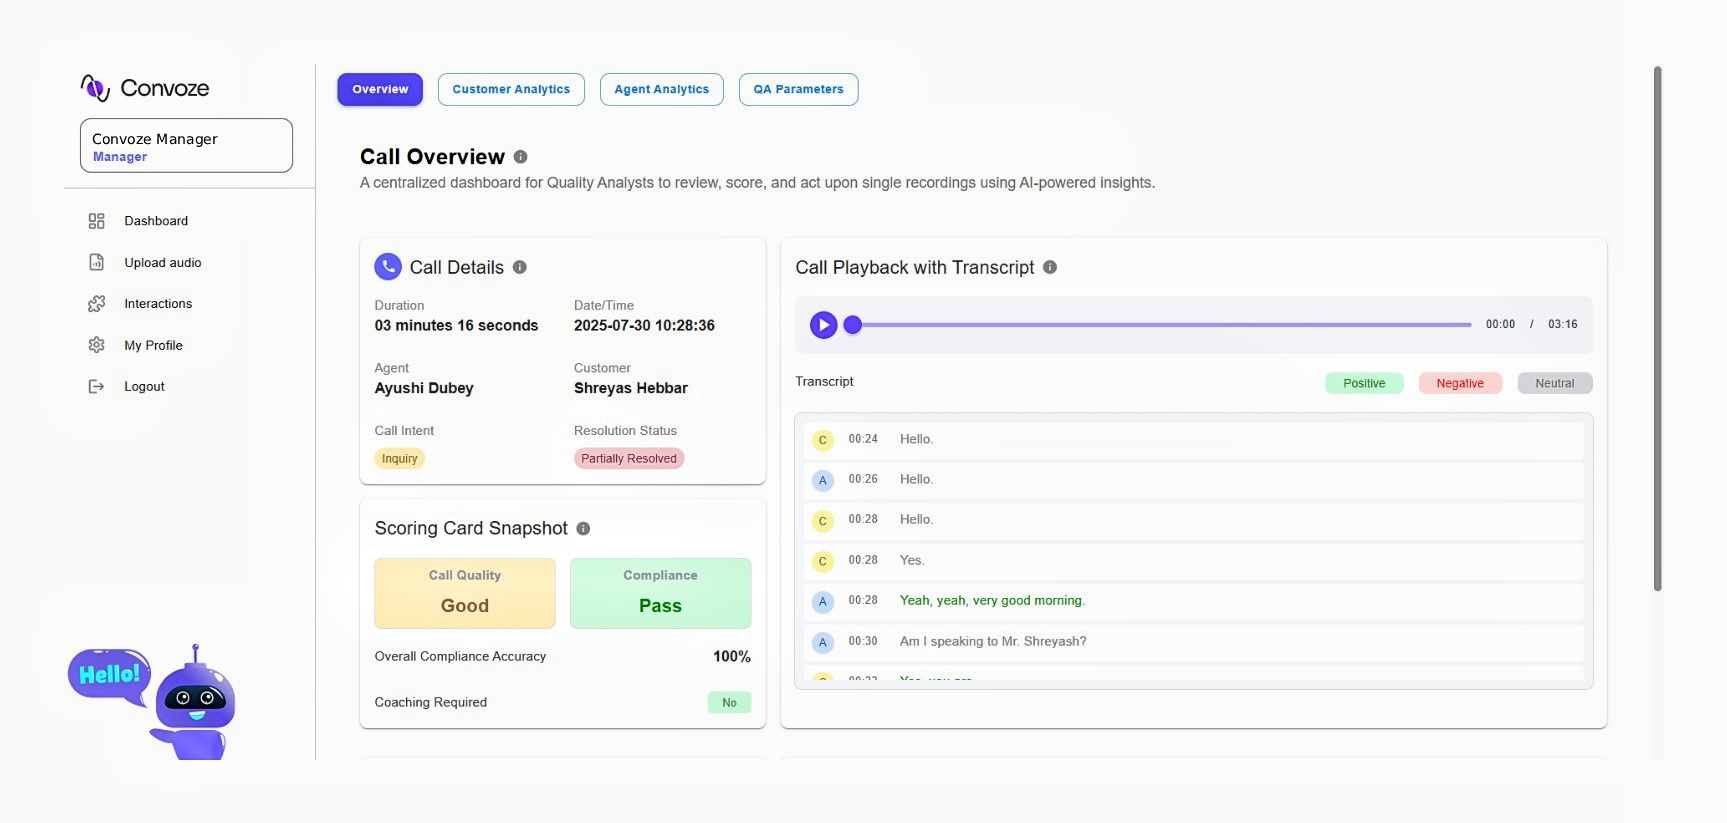Click the Upload audio file icon
Screen dimensions: 1727x823
97,262
